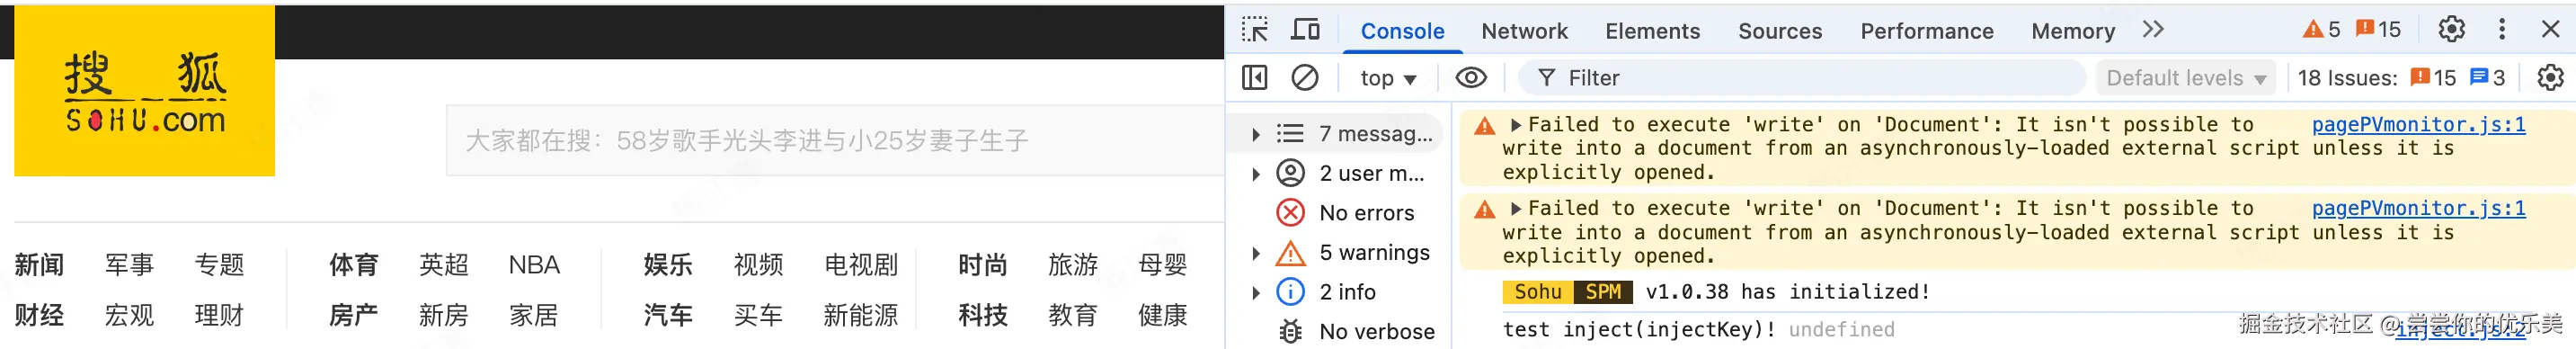Screen dimensions: 2576x349
Task: Open DevTools three-dot customize menu
Action: pos(2502,30)
